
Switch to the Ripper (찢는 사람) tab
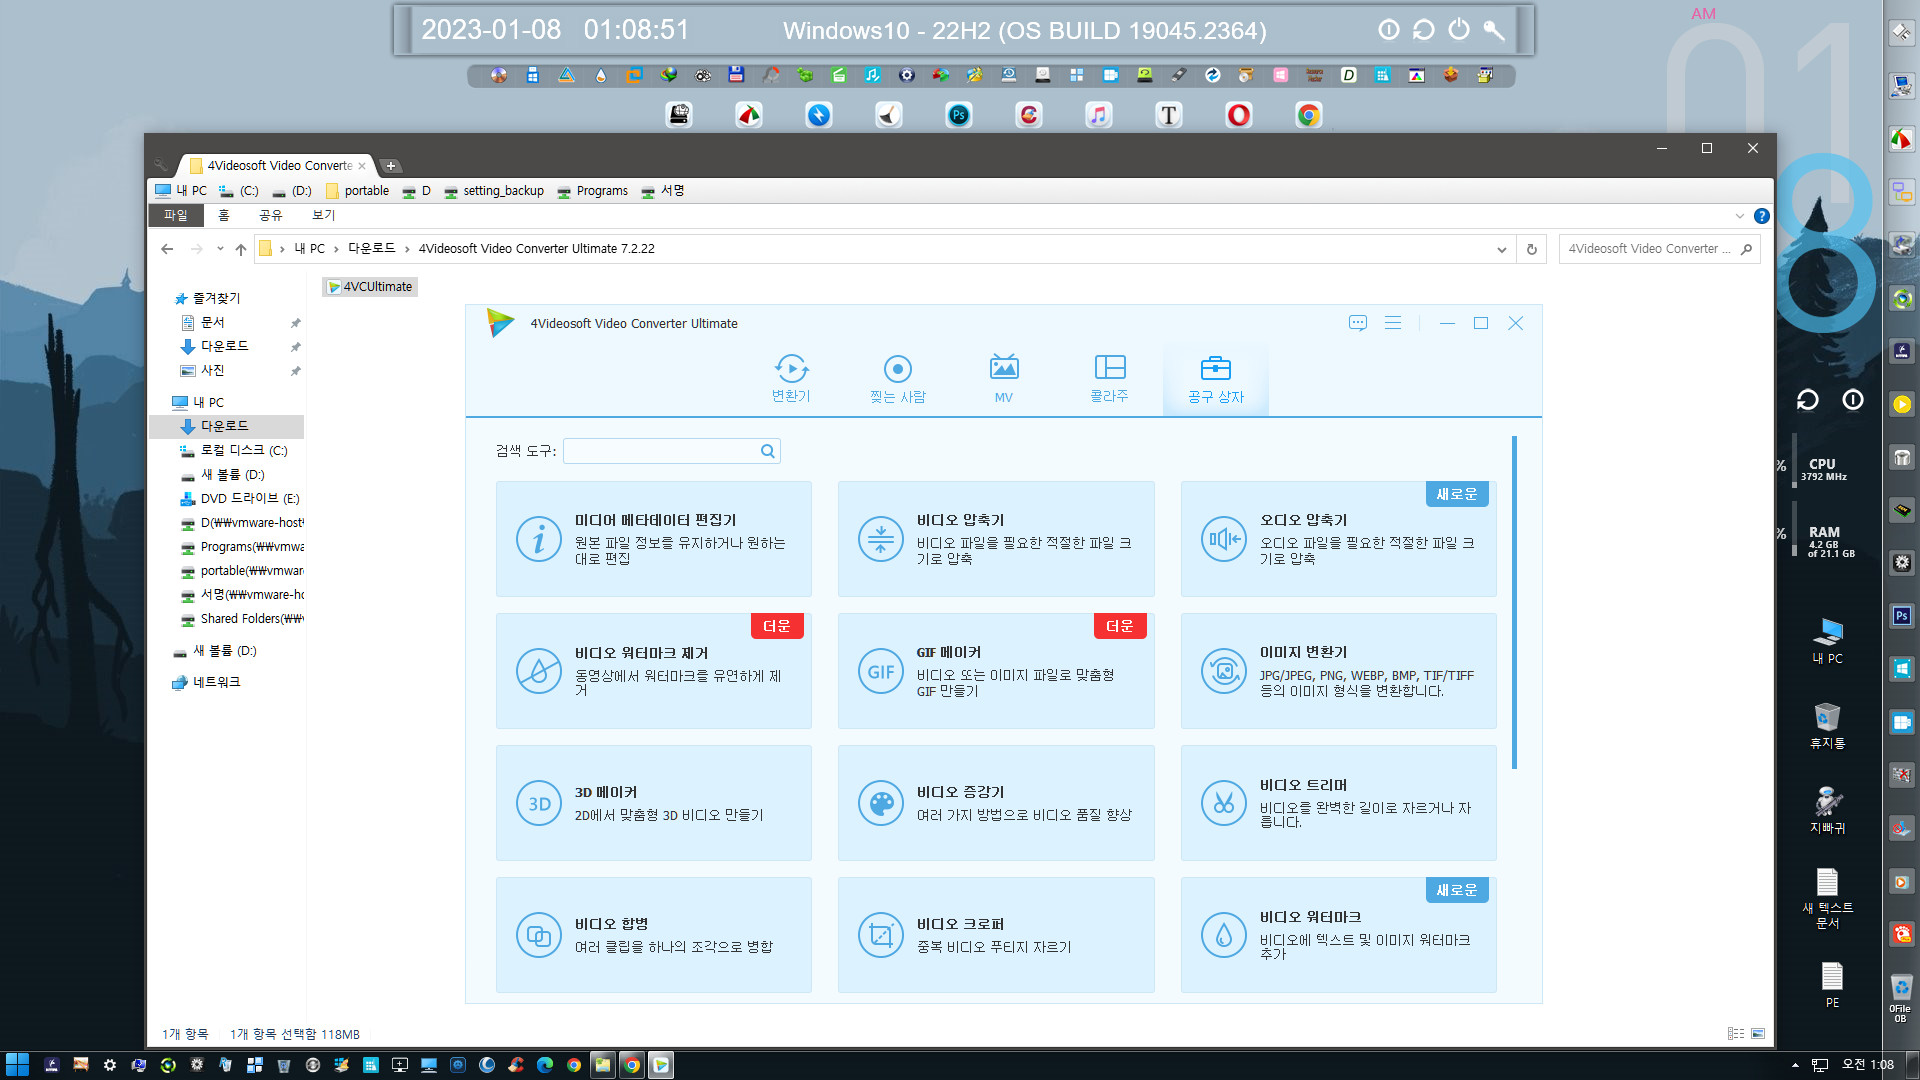click(x=897, y=379)
